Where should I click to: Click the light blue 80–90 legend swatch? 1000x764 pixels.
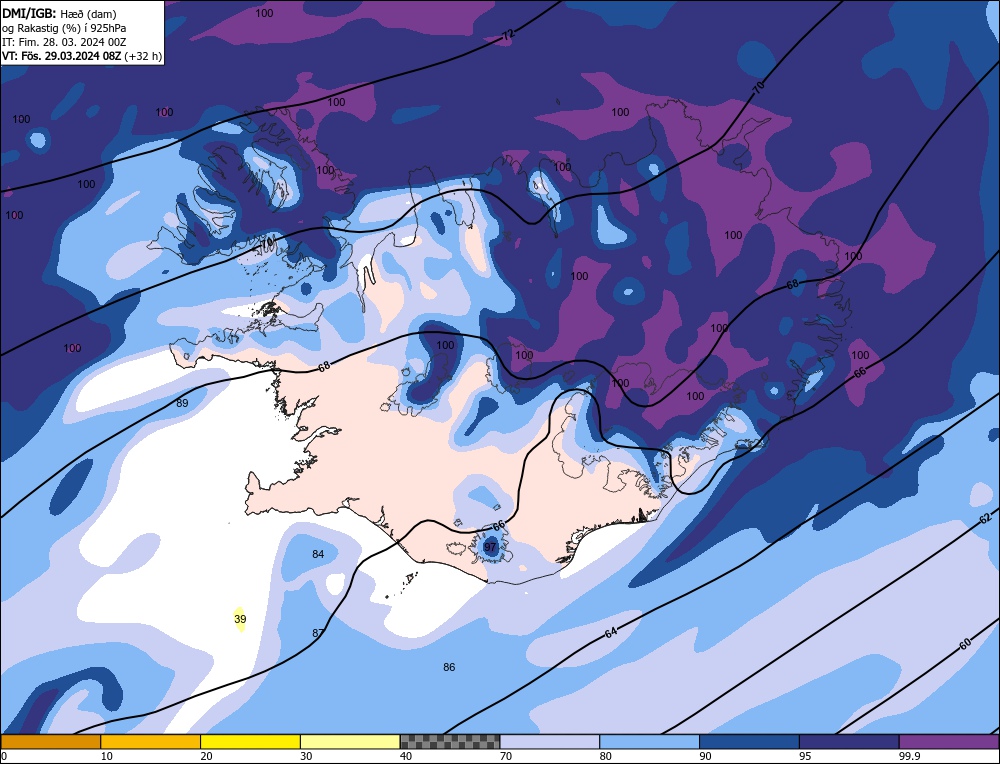coord(649,742)
